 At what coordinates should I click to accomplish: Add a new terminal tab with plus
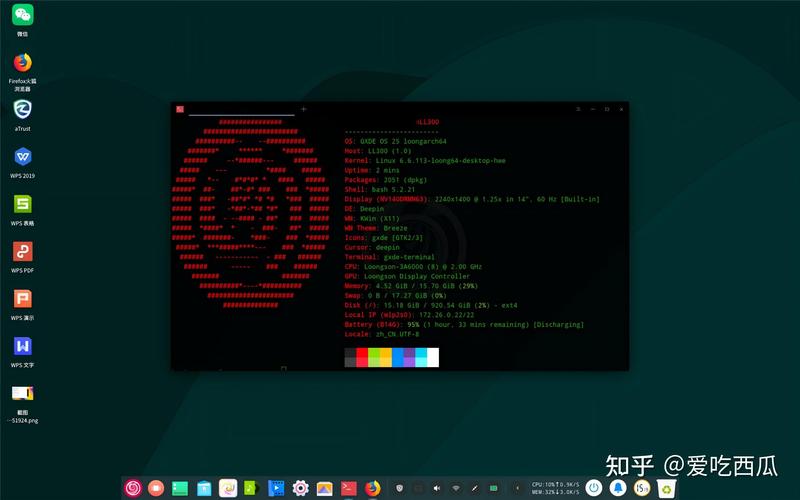point(304,109)
